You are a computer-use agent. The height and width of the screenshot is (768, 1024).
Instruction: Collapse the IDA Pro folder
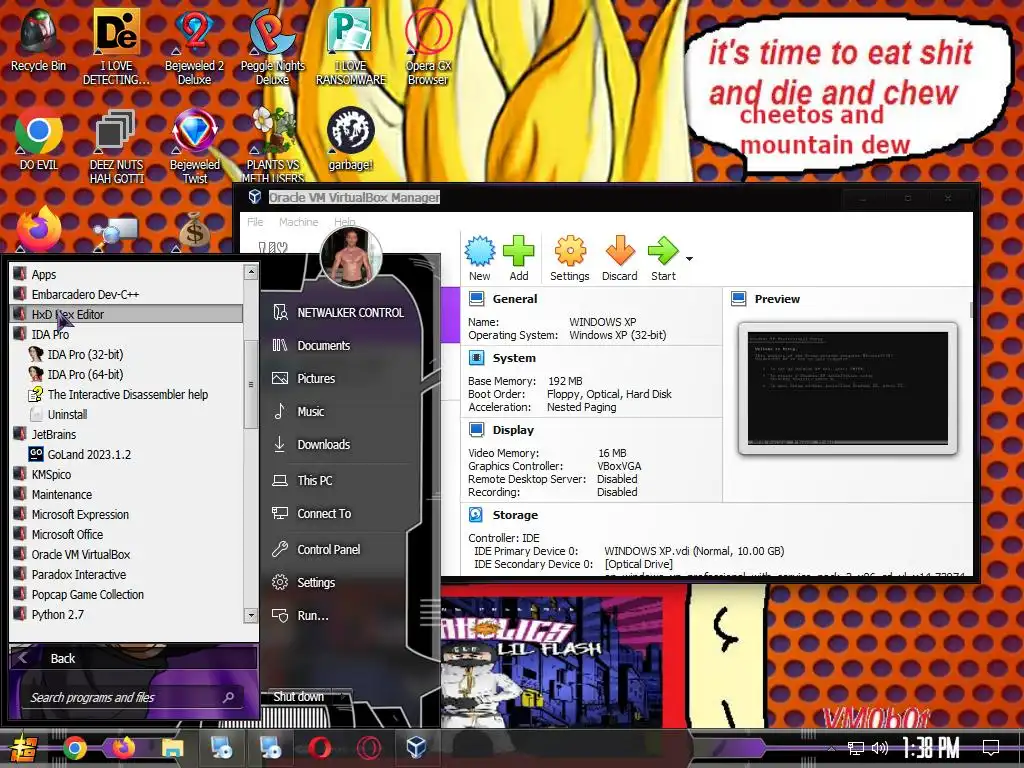coord(127,334)
